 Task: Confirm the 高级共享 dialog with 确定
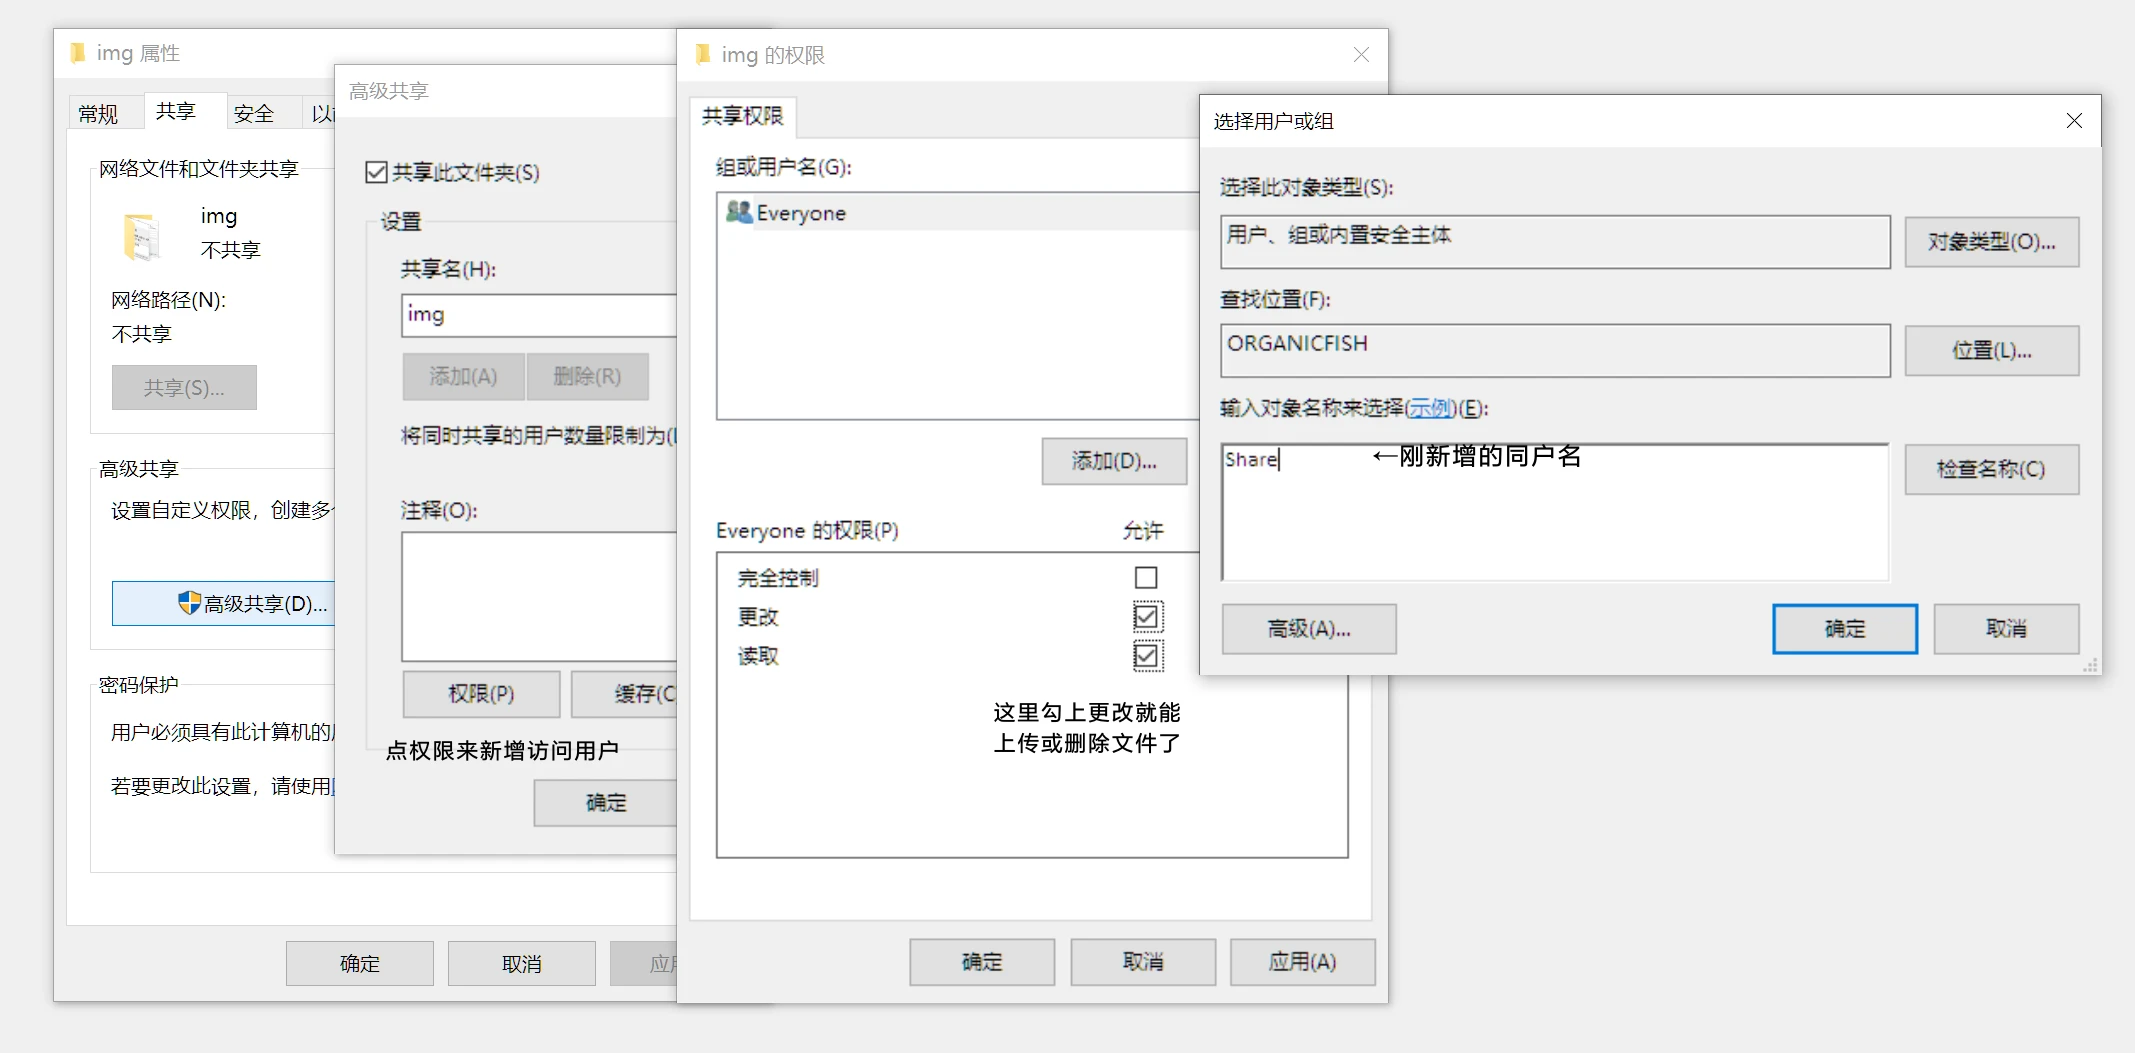pos(606,802)
